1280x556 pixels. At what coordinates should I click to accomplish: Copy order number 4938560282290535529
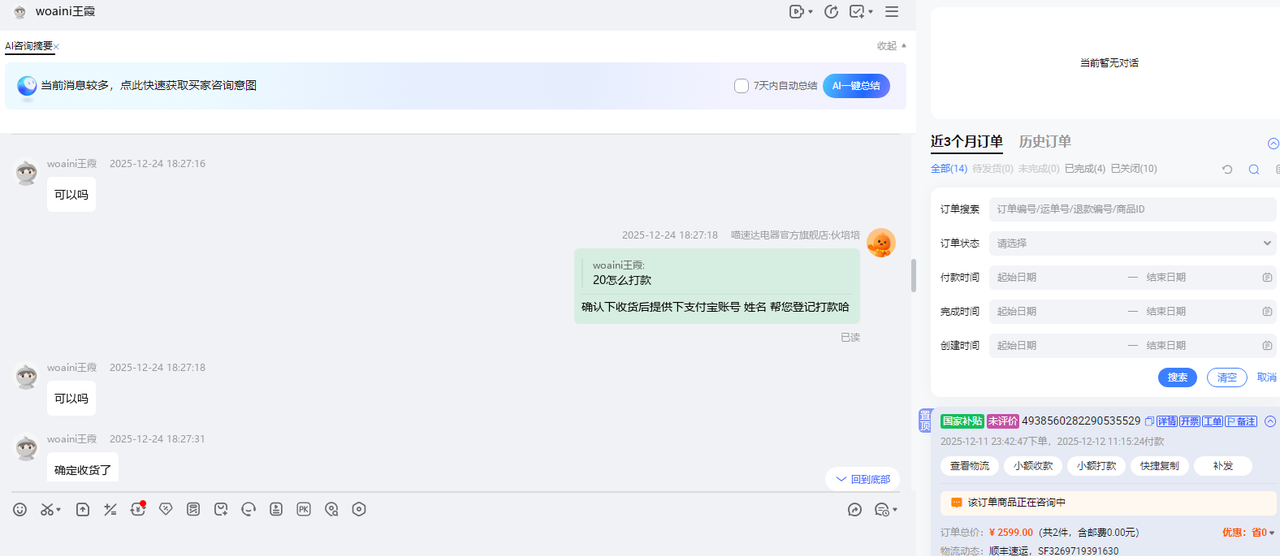click(x=1149, y=421)
